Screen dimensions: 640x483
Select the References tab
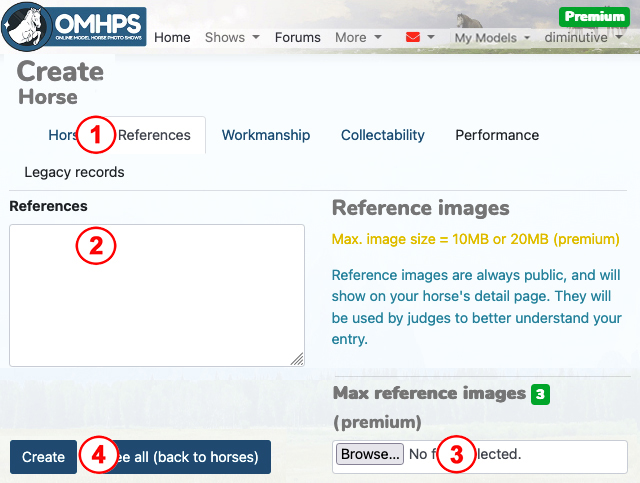click(x=156, y=135)
